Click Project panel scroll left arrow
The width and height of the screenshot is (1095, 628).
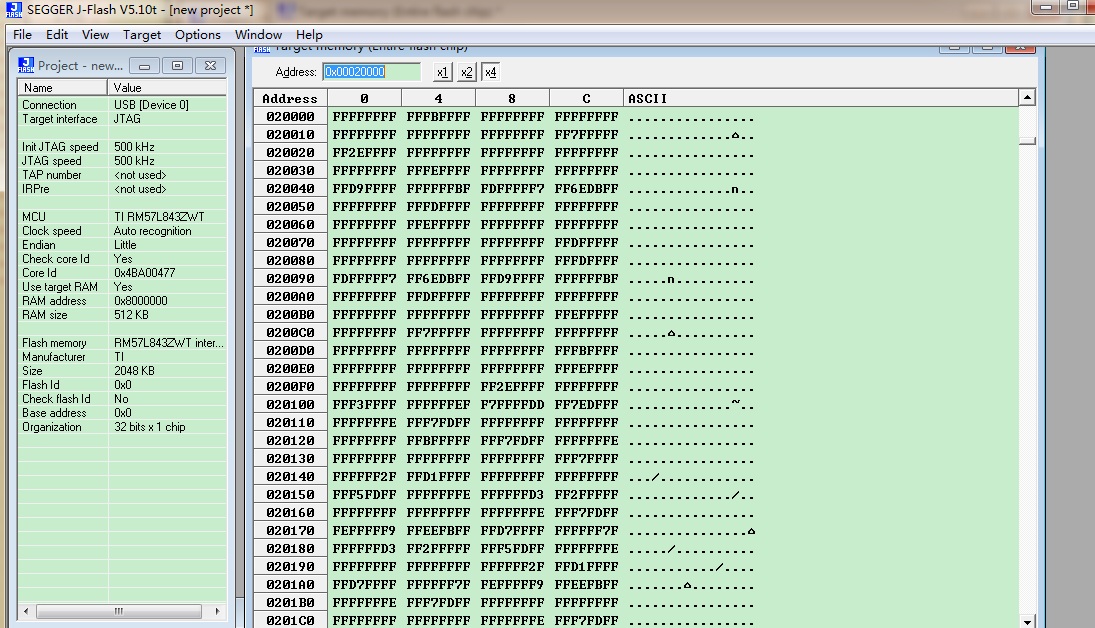point(26,611)
